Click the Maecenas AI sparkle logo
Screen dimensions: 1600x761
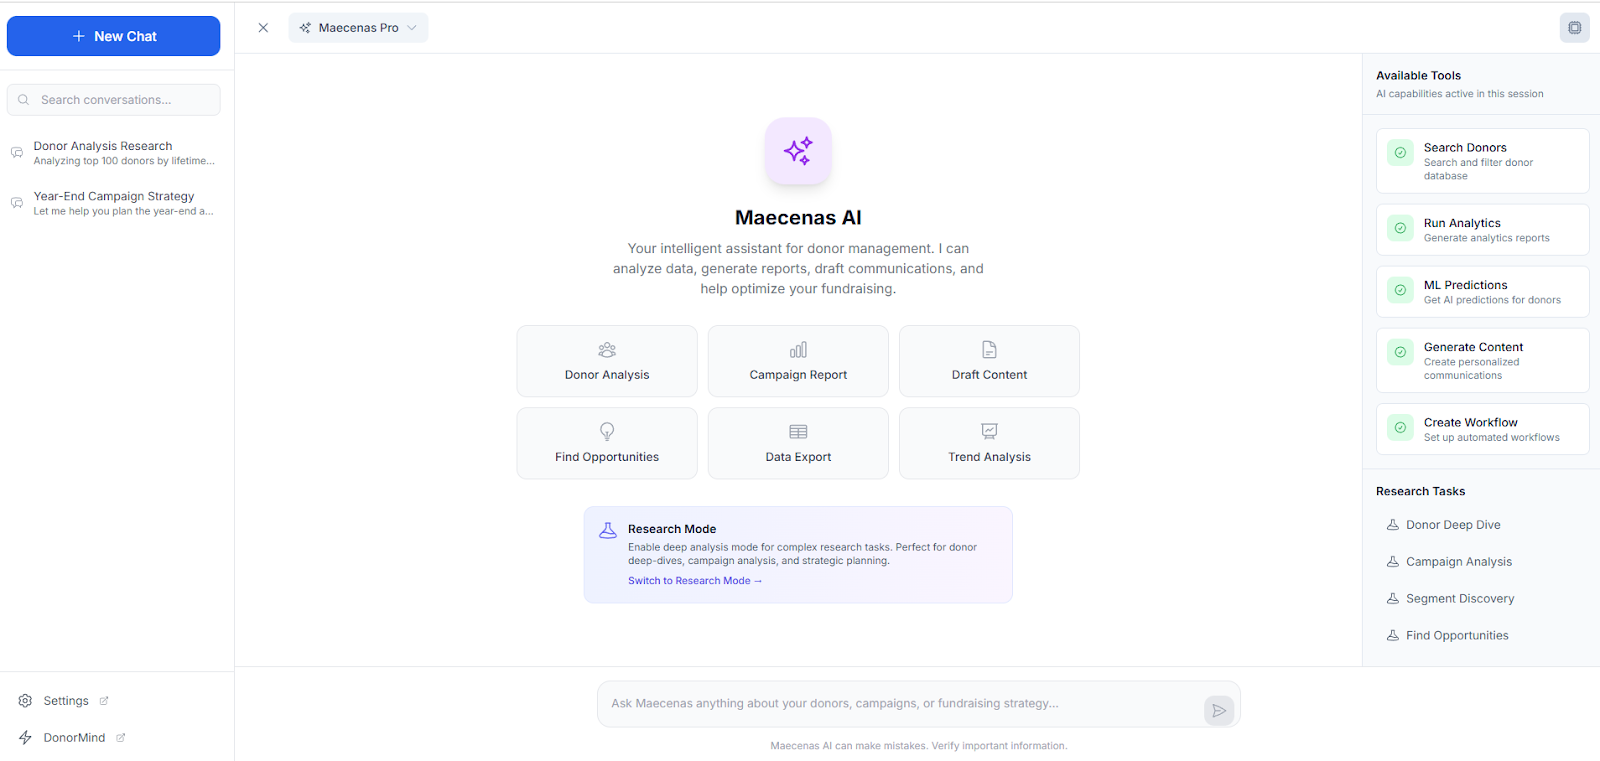[798, 151]
